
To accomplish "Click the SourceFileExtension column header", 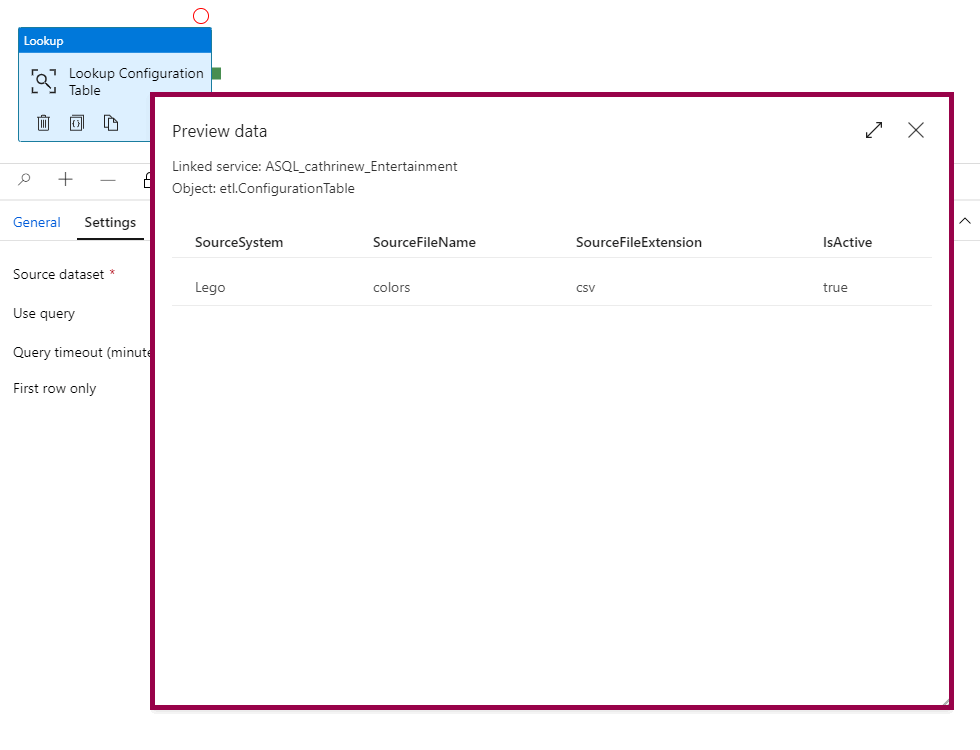I will (x=639, y=242).
